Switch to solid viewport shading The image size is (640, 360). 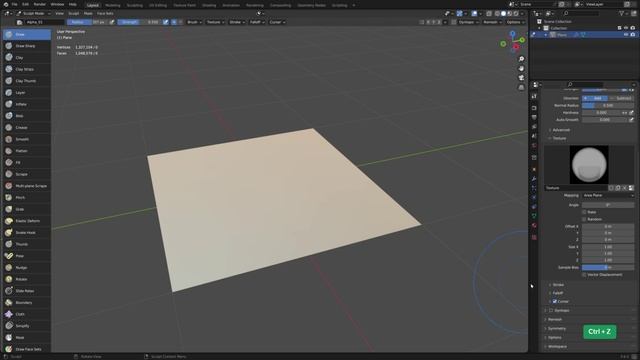[503, 13]
